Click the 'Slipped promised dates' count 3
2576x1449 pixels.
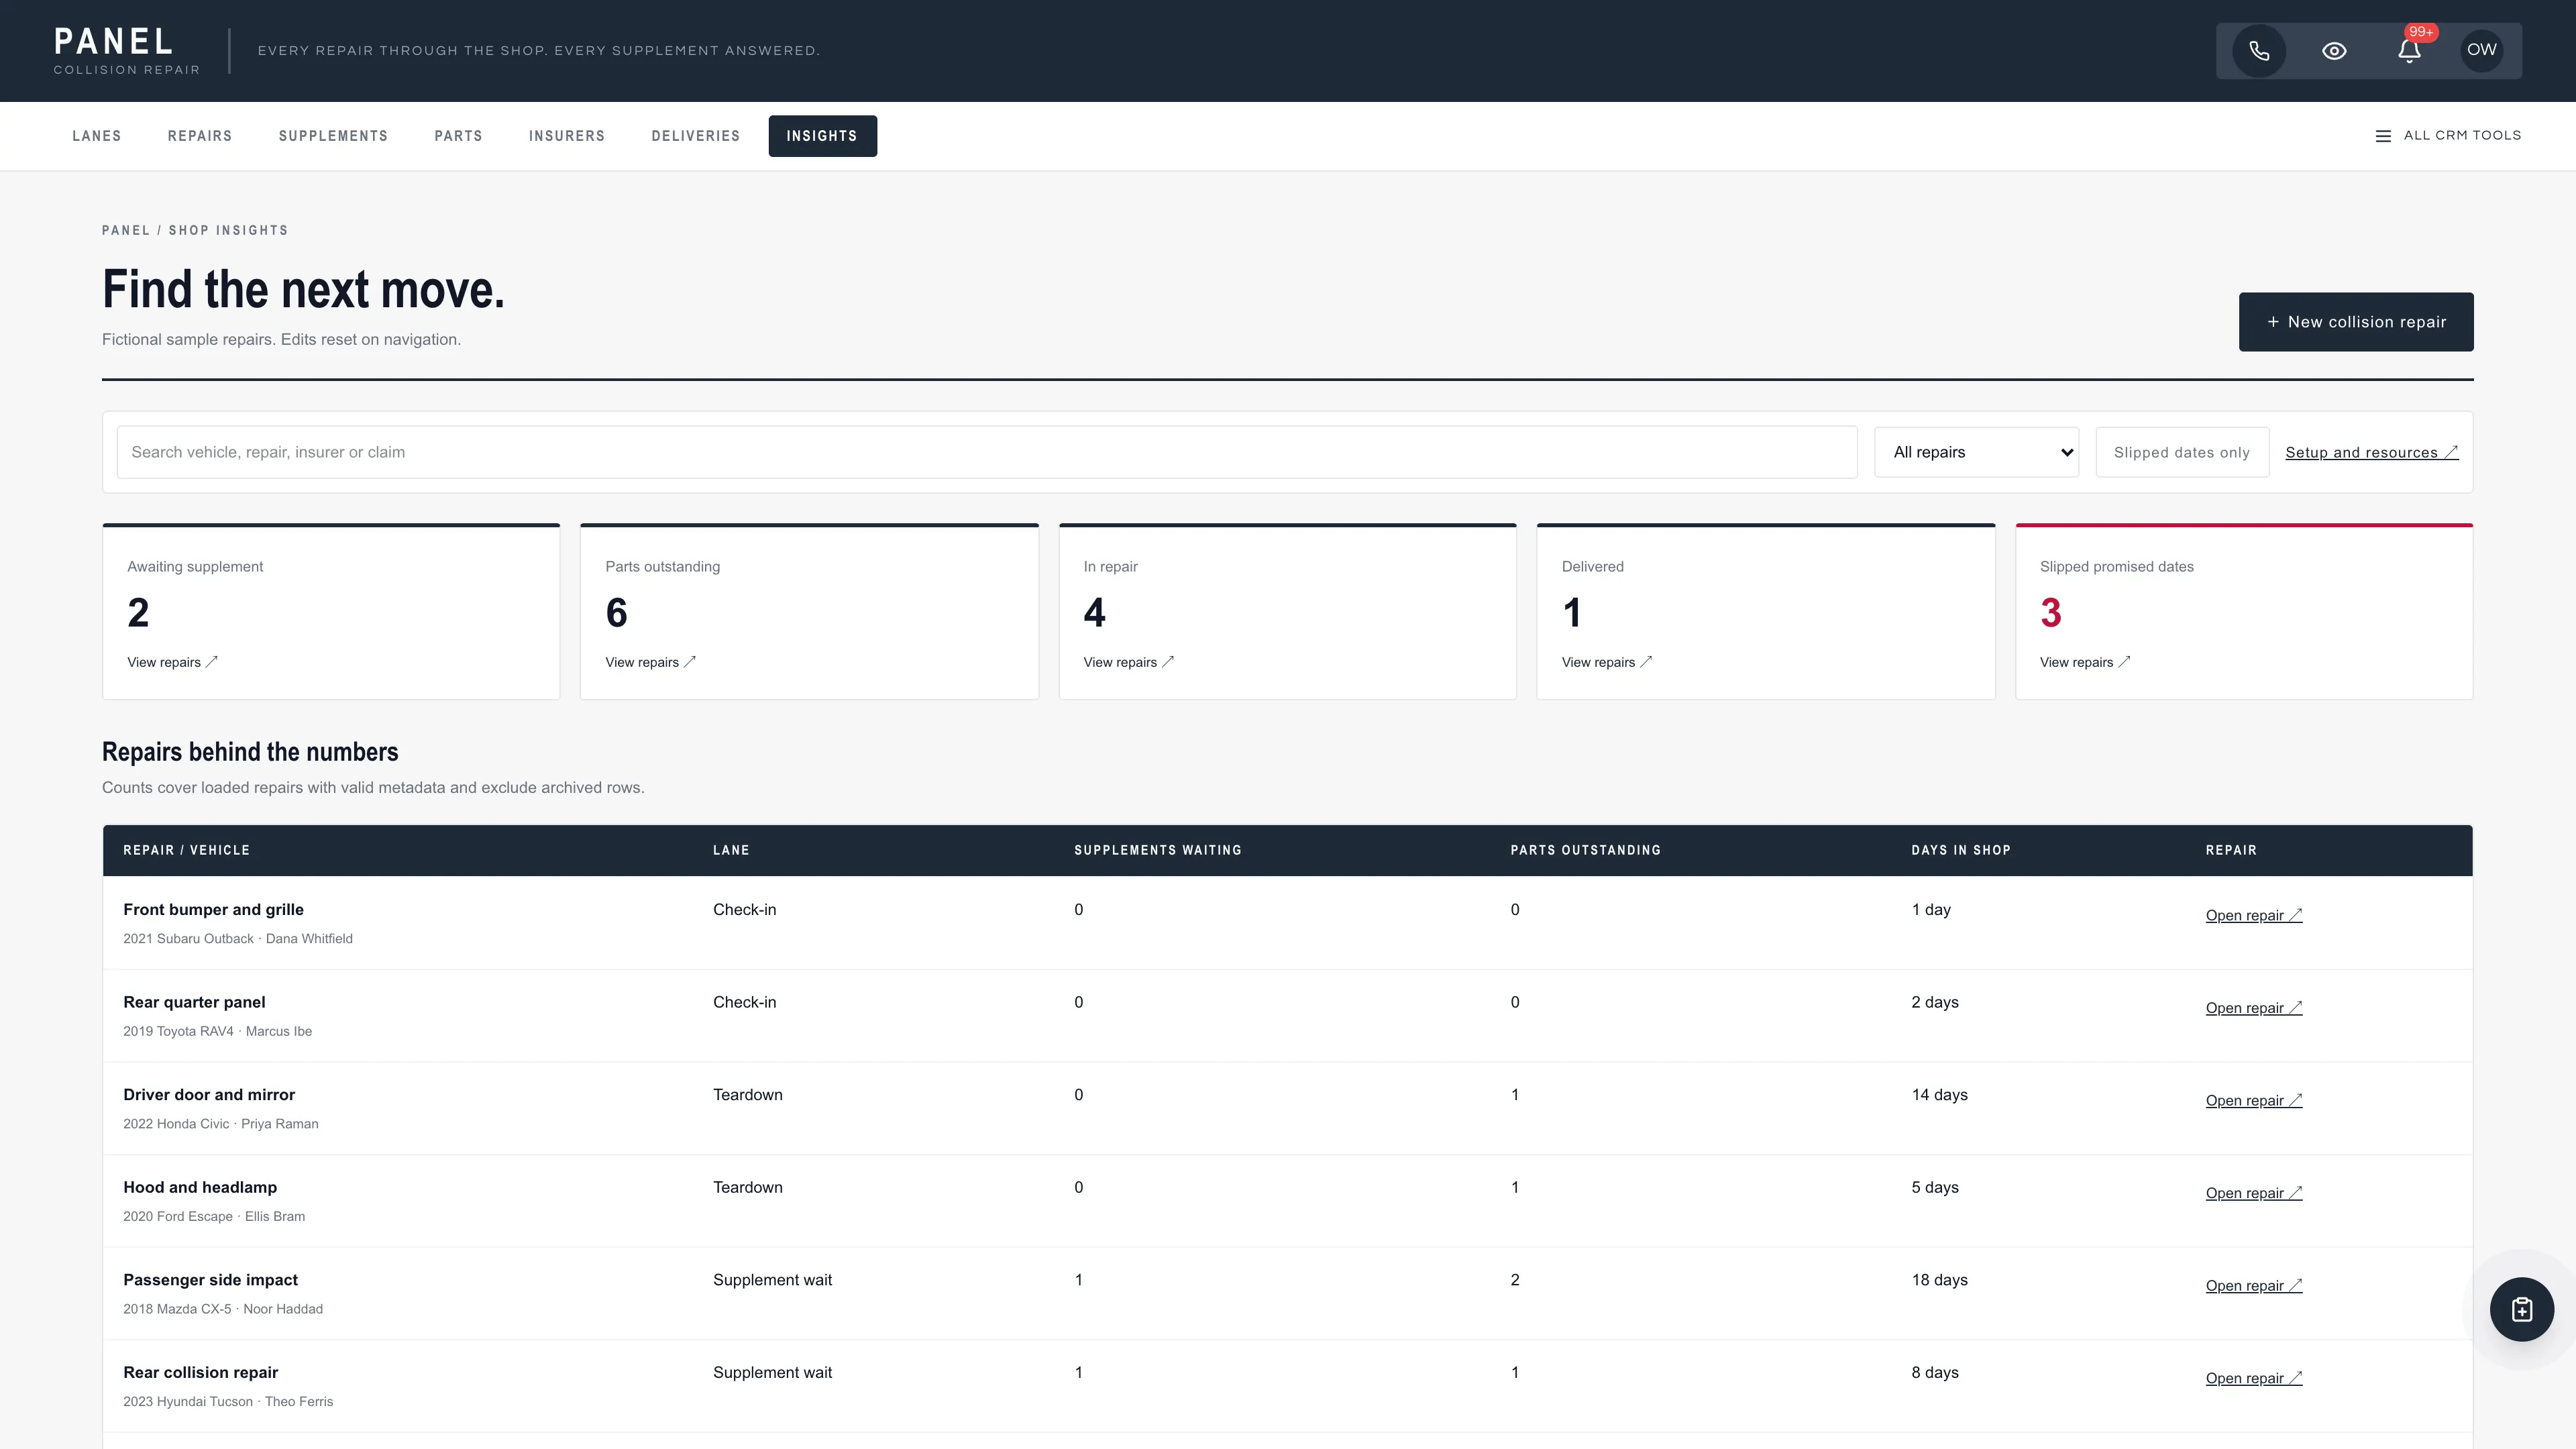click(2050, 612)
